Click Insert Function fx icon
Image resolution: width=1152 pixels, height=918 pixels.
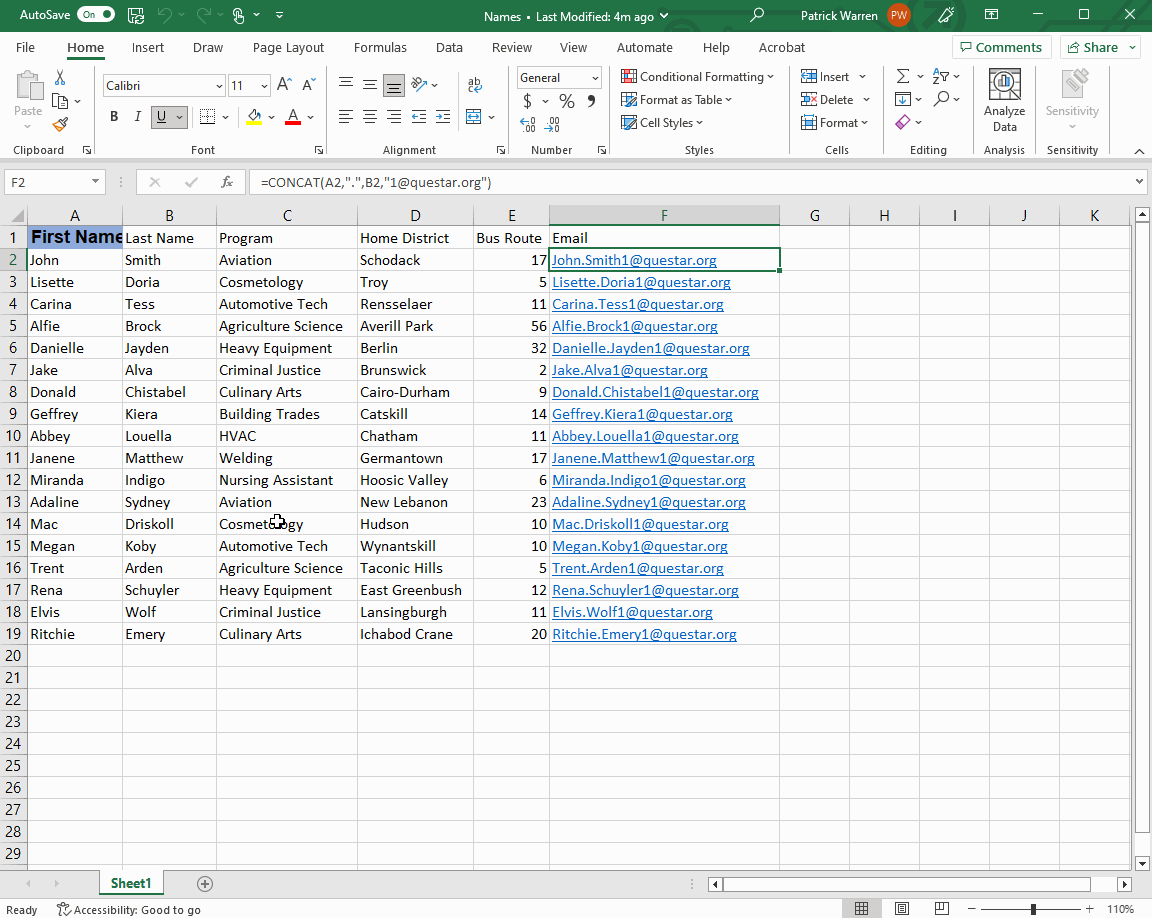tap(227, 182)
